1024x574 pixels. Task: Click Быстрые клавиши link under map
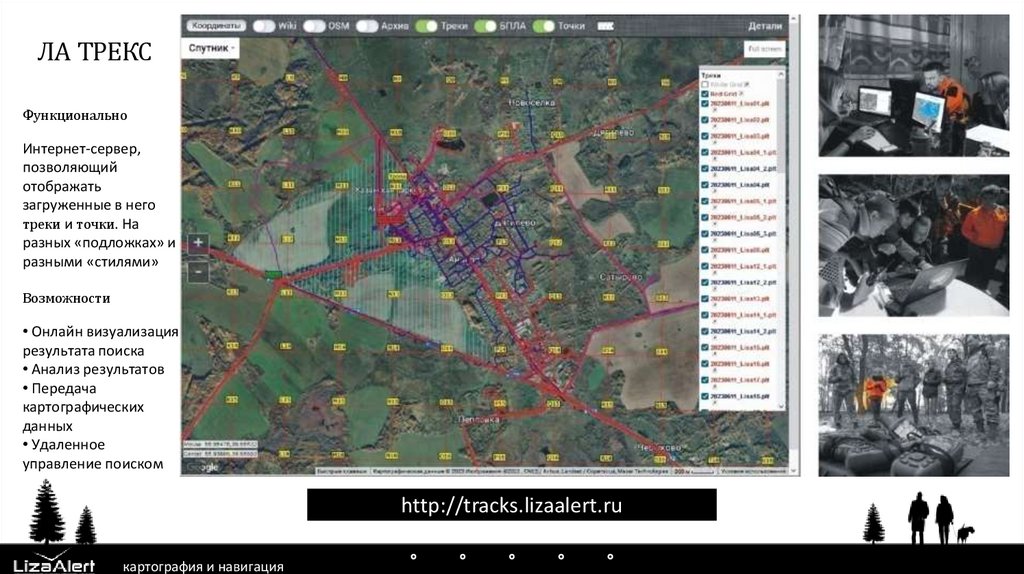(x=342, y=471)
